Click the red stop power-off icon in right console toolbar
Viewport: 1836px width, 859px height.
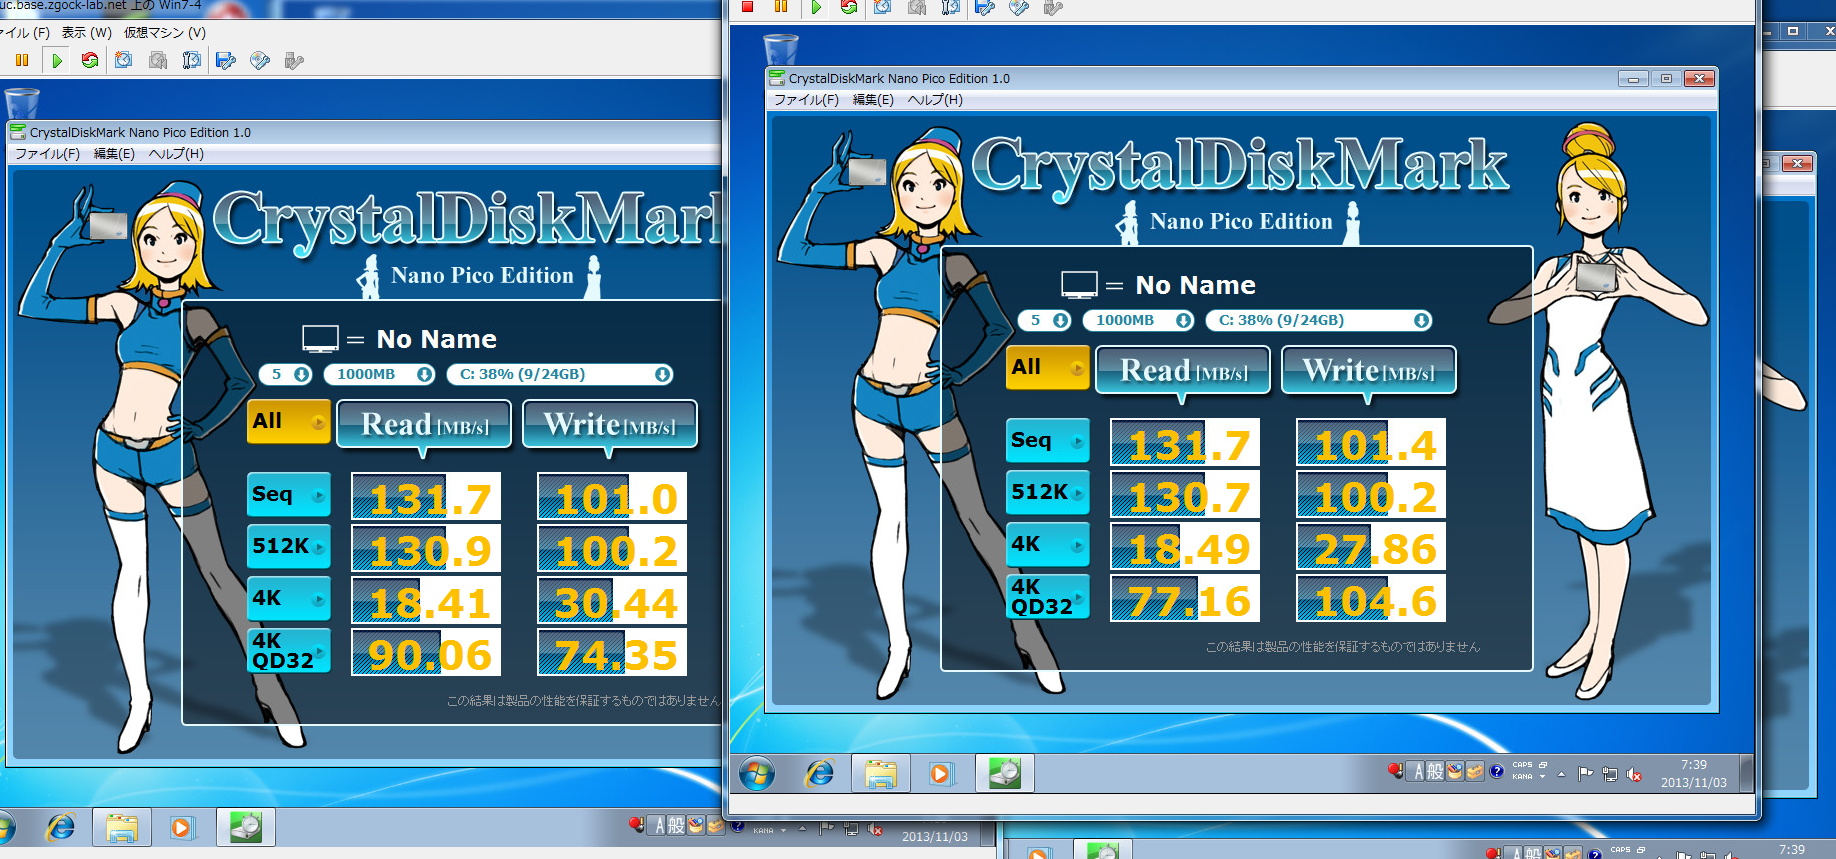747,7
